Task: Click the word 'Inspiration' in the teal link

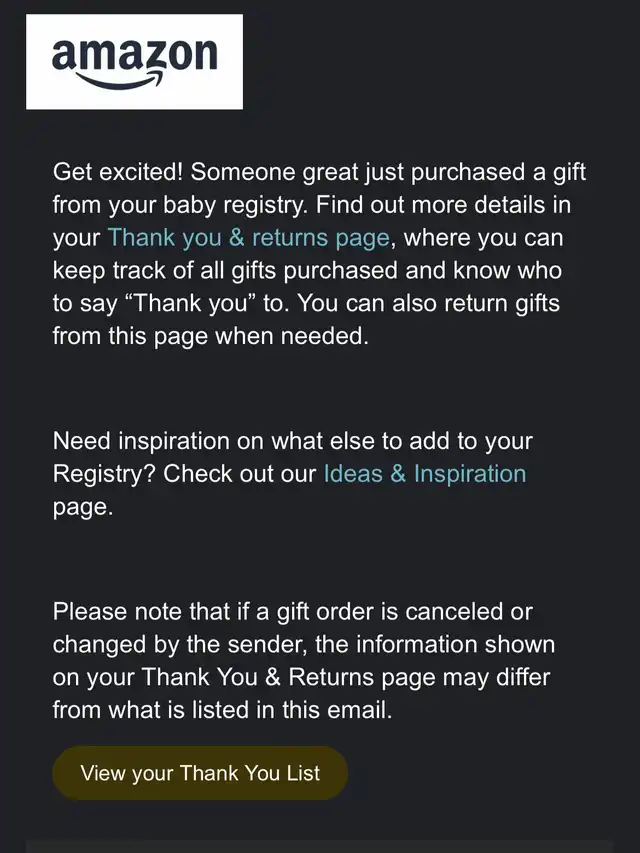Action: (470, 473)
